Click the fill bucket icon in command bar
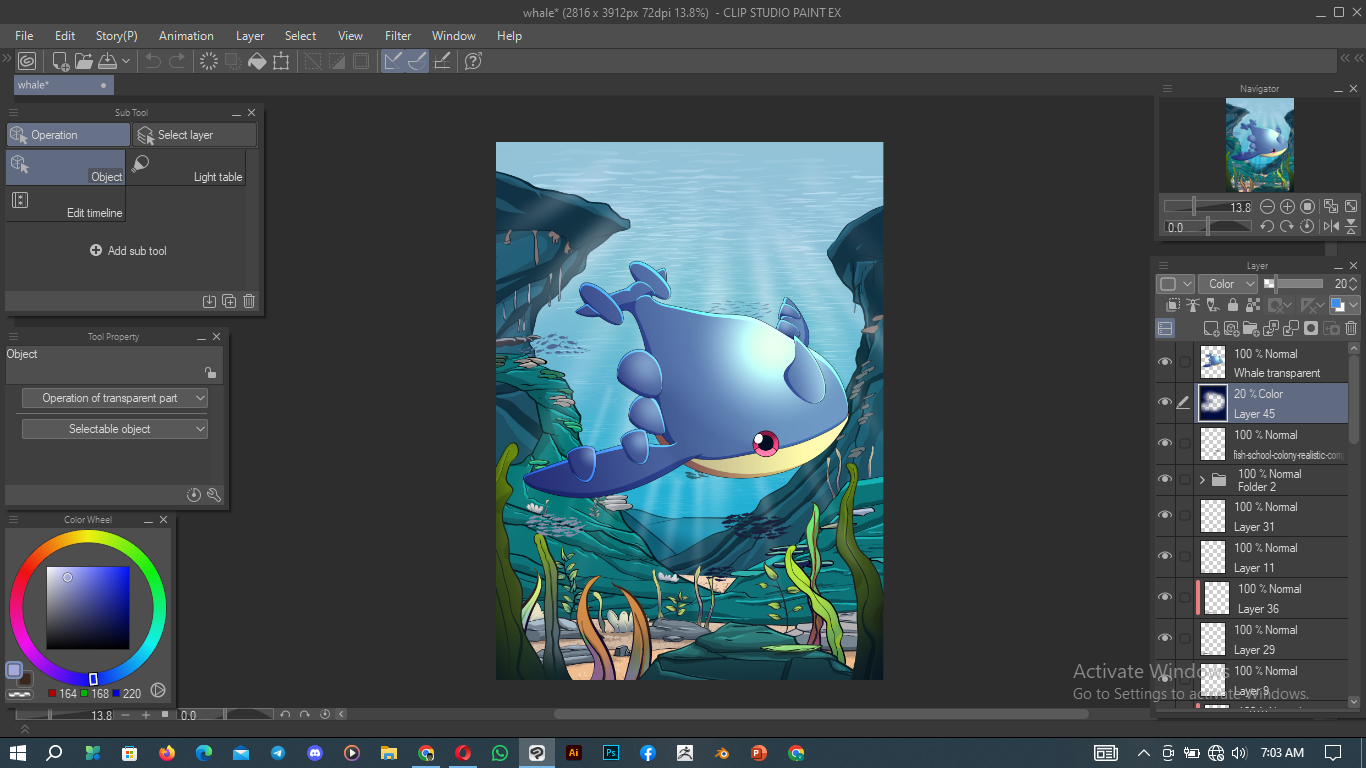The width and height of the screenshot is (1366, 768). tap(257, 61)
